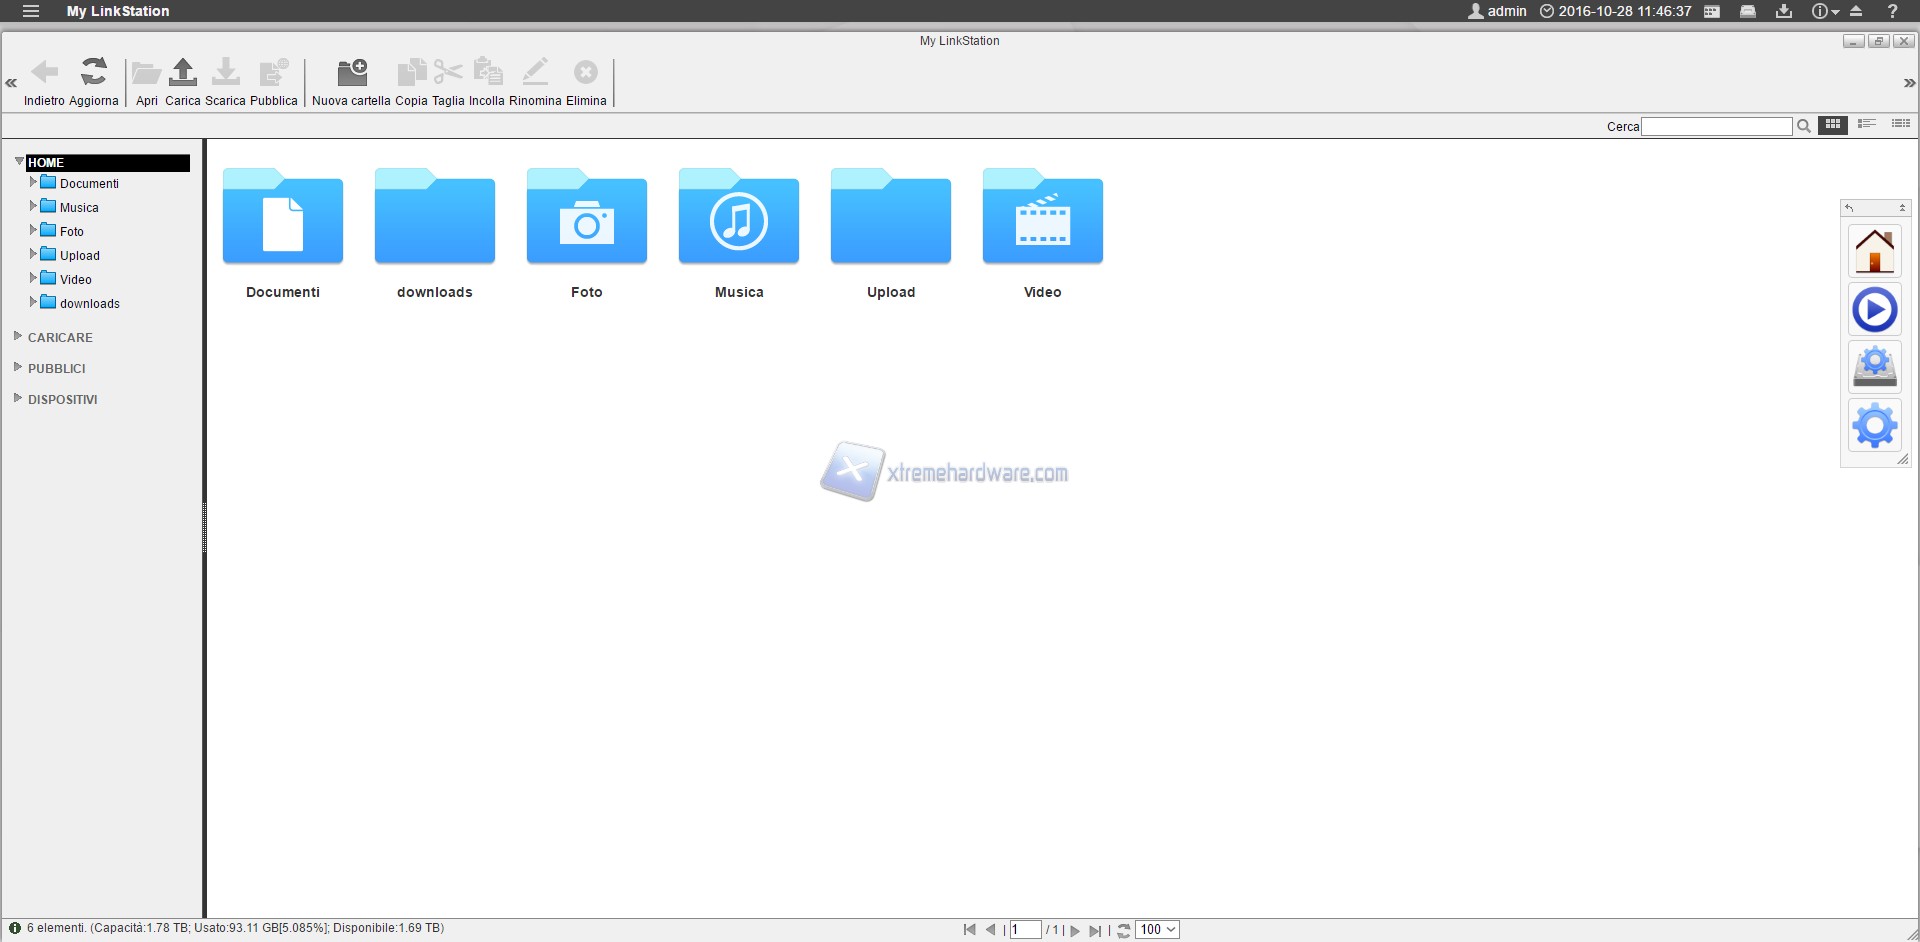This screenshot has height=942, width=1920.
Task: Open the home icon in right panel
Action: pyautogui.click(x=1874, y=251)
